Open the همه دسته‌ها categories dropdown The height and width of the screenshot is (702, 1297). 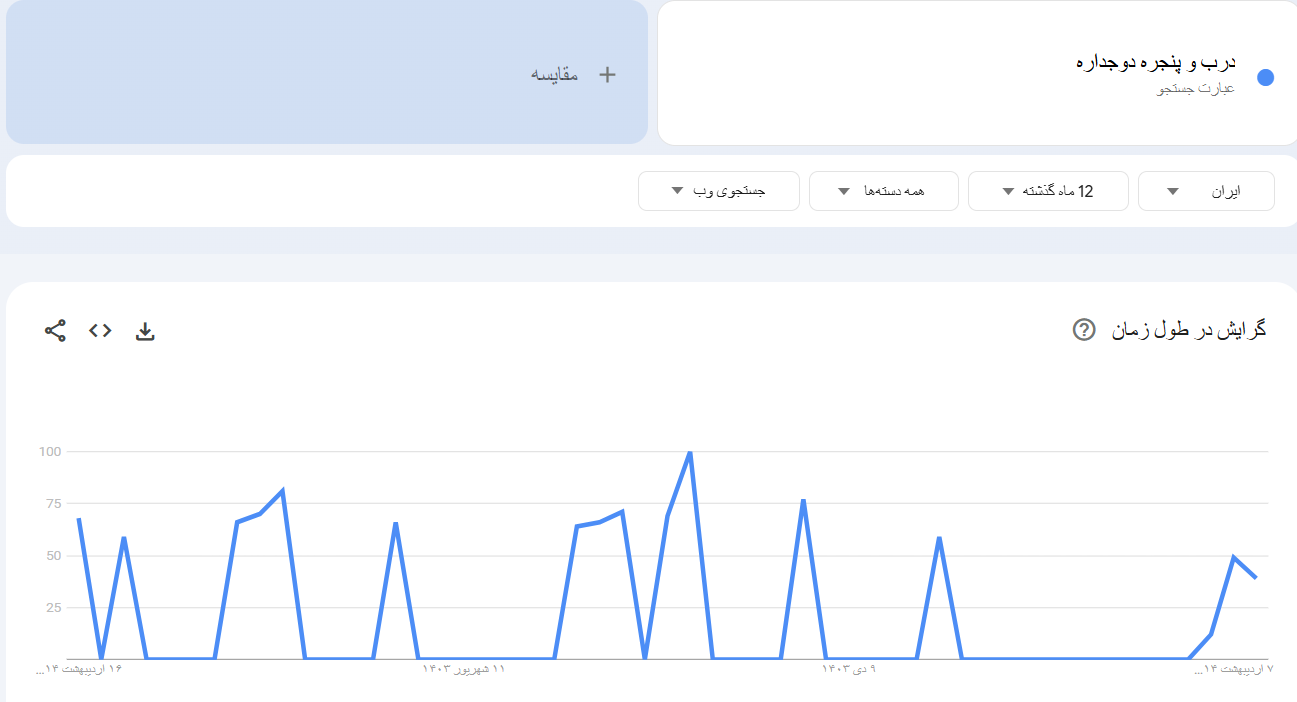point(883,191)
